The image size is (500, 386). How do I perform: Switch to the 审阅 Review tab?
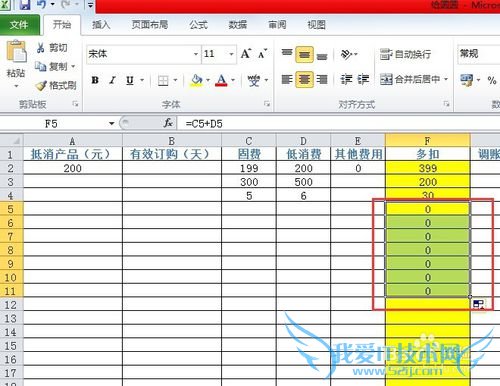(277, 25)
